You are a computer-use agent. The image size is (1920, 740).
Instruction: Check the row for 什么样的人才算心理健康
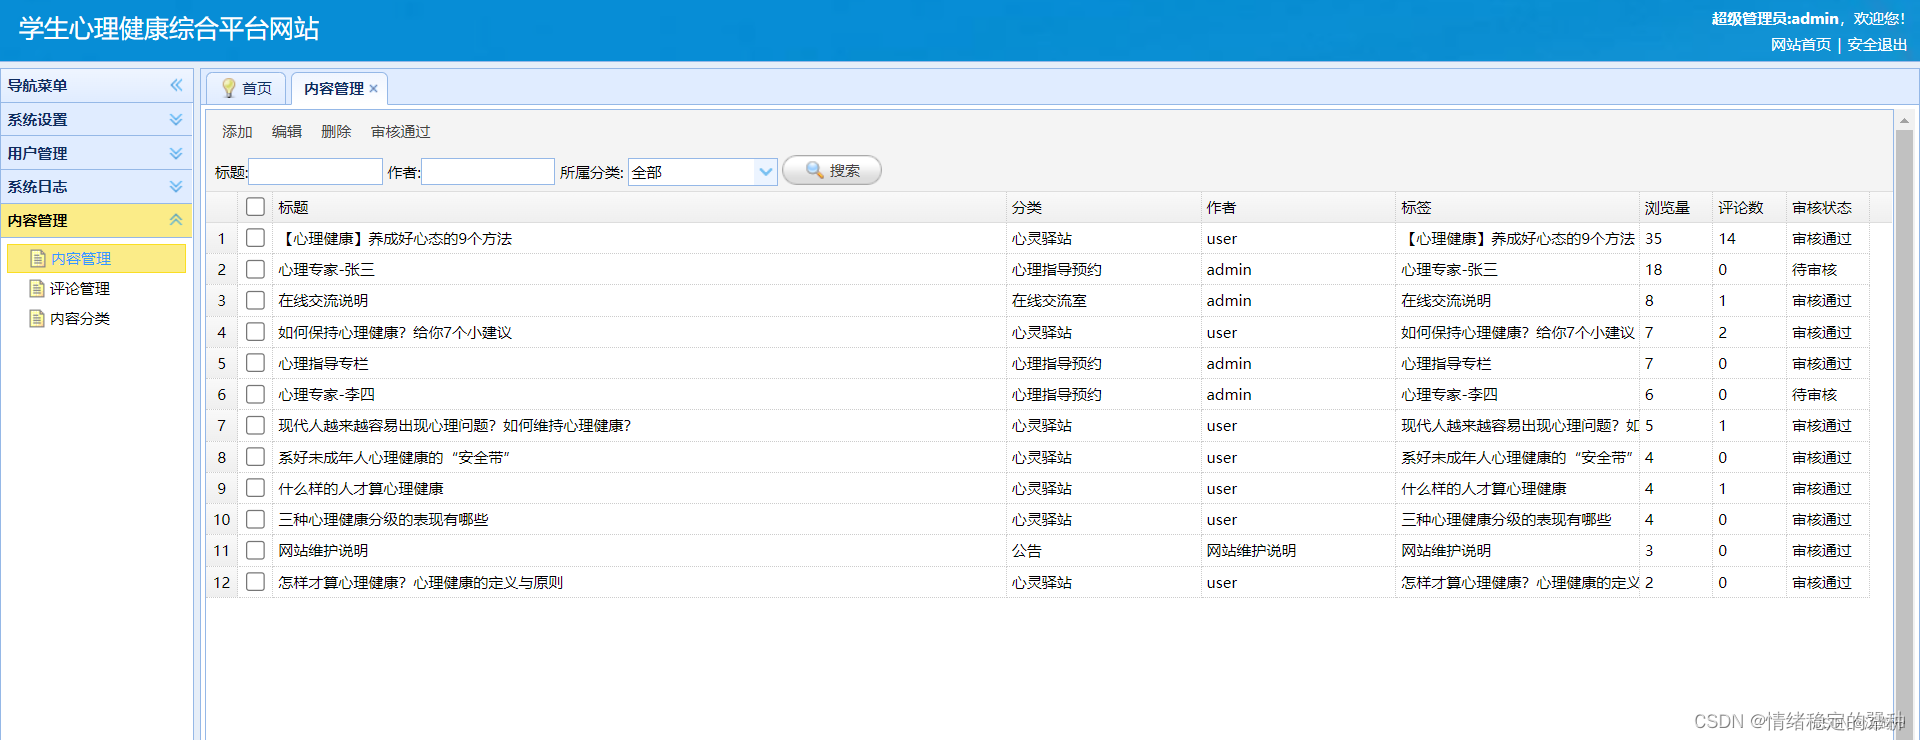(255, 488)
